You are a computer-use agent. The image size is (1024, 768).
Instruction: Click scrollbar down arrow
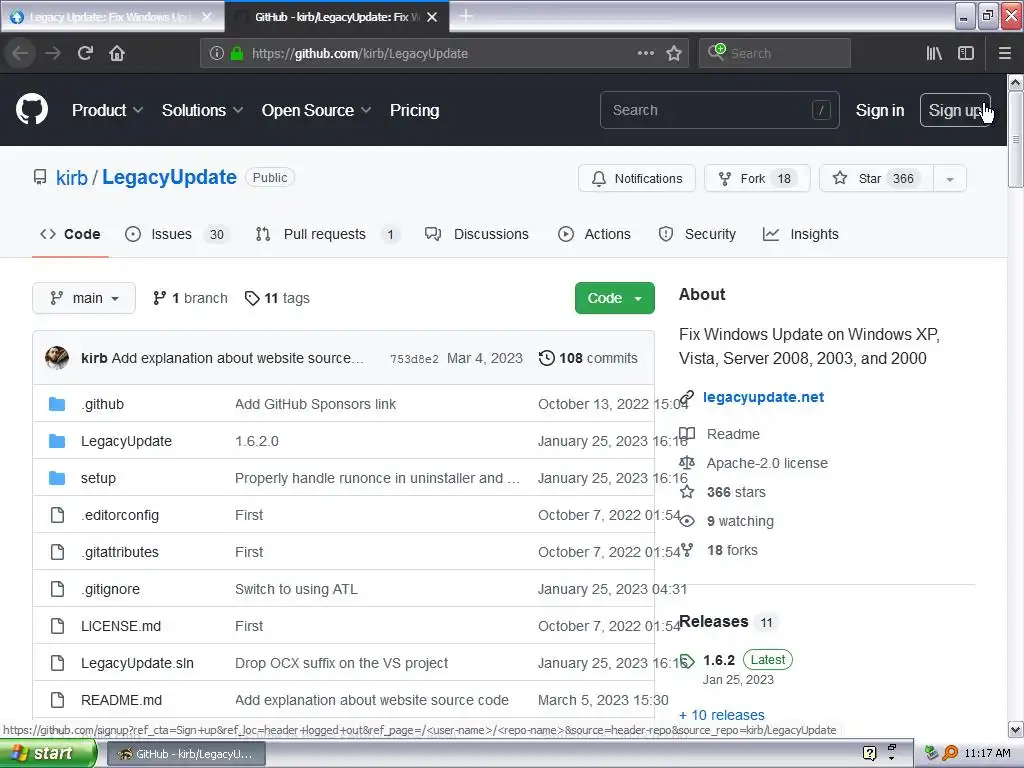click(x=1015, y=729)
